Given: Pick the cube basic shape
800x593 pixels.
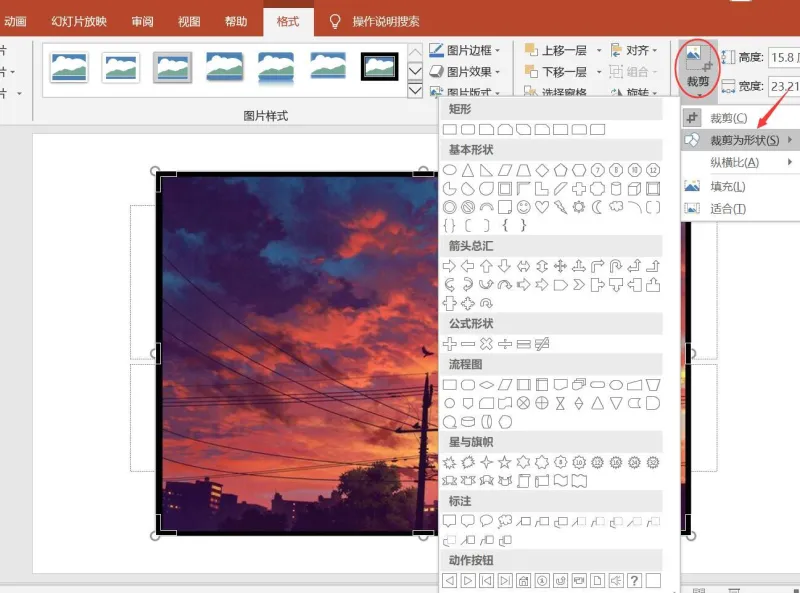Looking at the screenshot, I should pos(634,189).
